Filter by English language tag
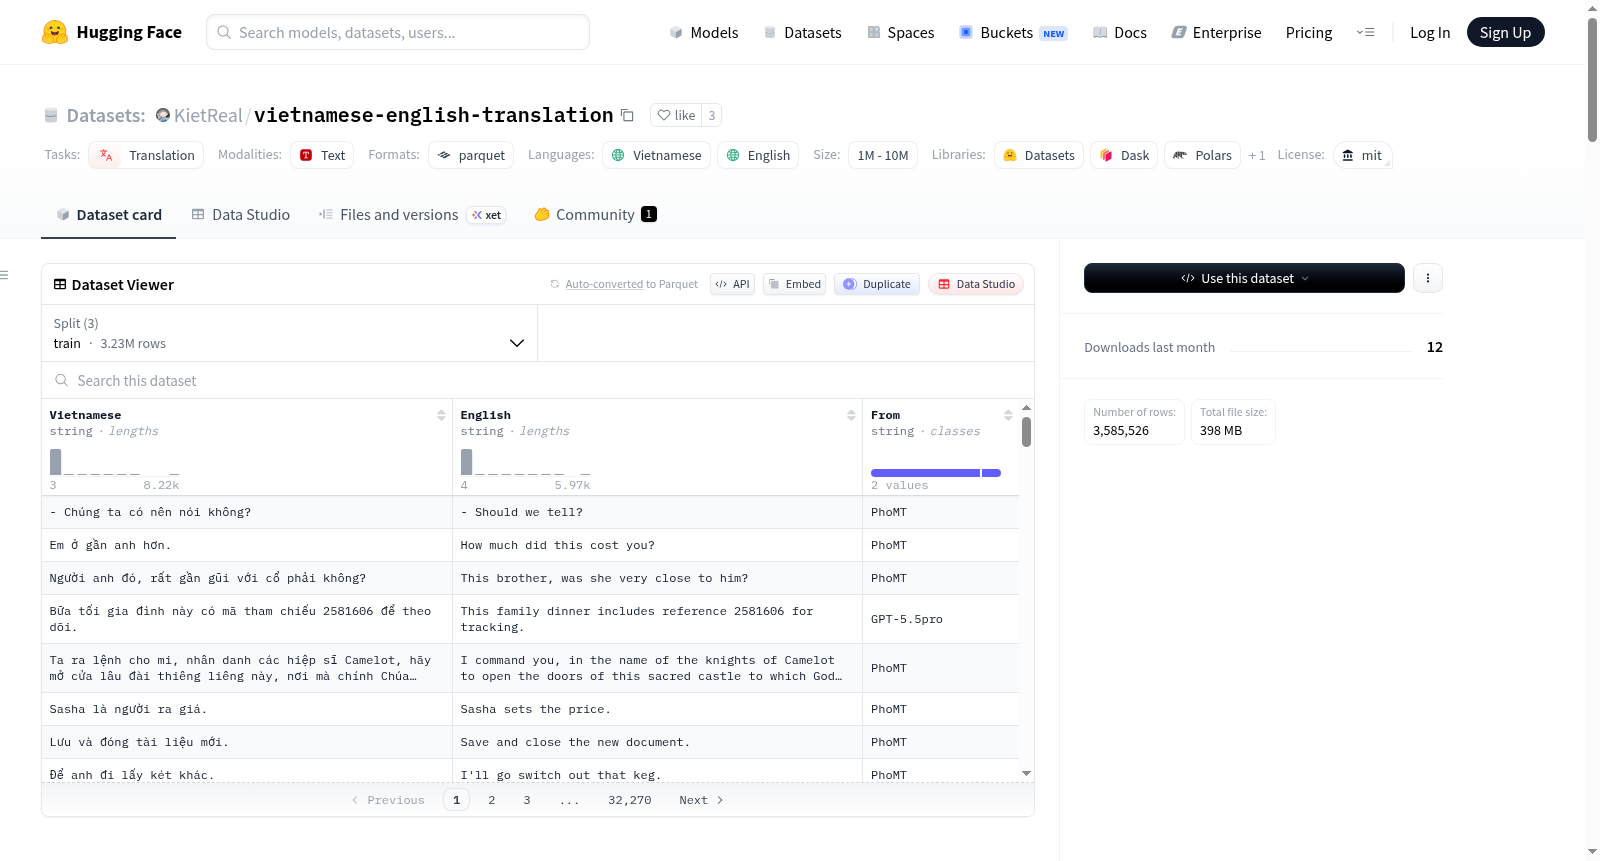1600x861 pixels. point(758,155)
